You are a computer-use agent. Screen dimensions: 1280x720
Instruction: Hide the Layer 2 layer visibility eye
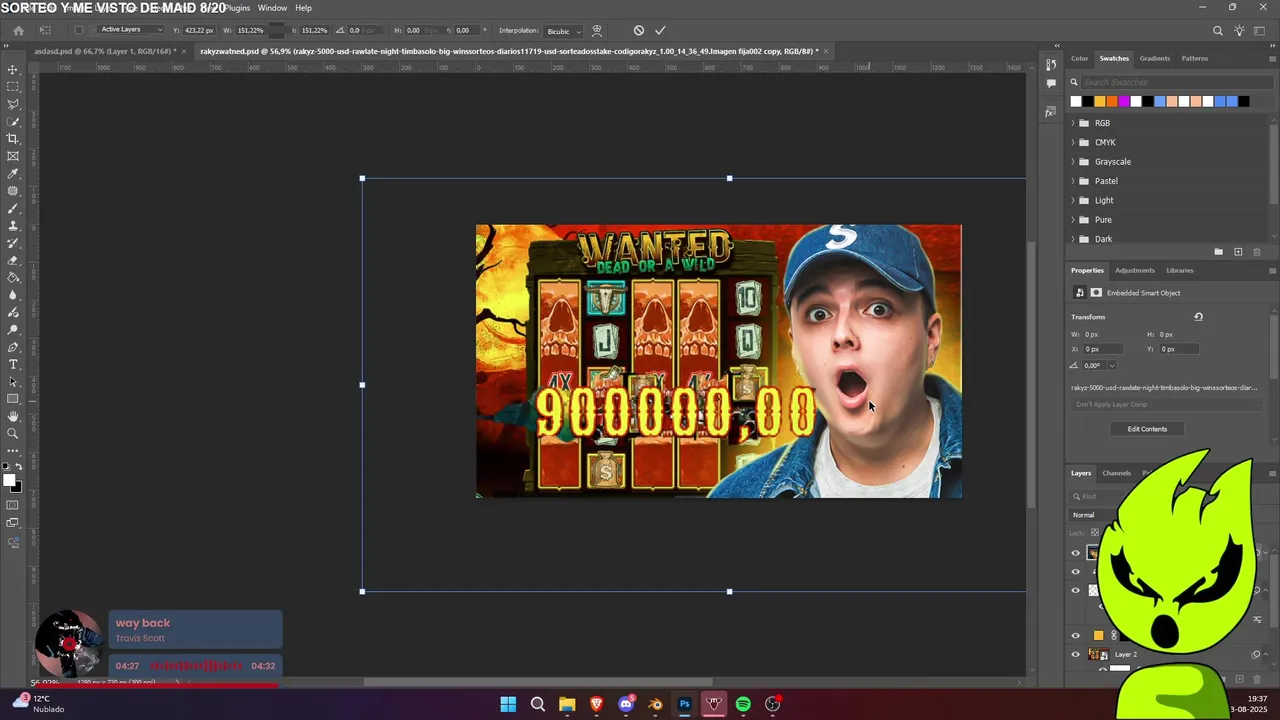point(1076,654)
